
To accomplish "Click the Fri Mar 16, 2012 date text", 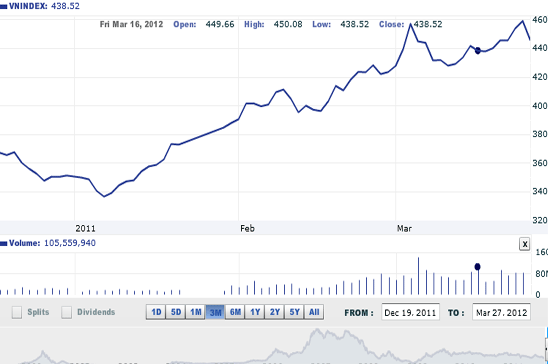I will coord(131,24).
